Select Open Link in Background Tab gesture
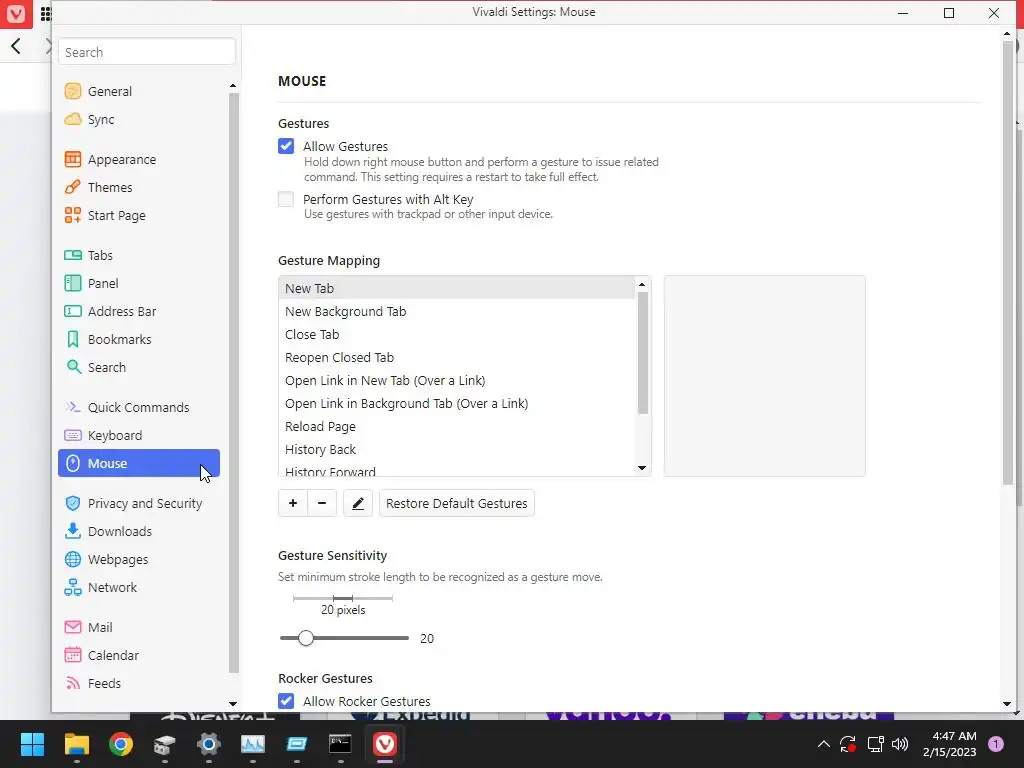 point(456,404)
